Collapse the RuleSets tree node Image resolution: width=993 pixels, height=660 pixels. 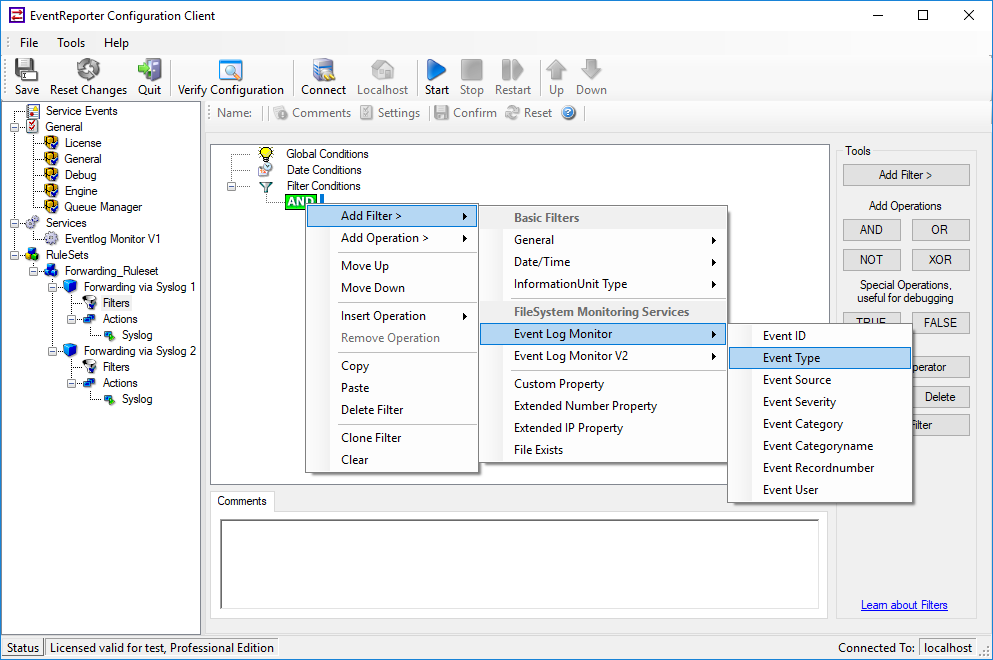tap(14, 255)
